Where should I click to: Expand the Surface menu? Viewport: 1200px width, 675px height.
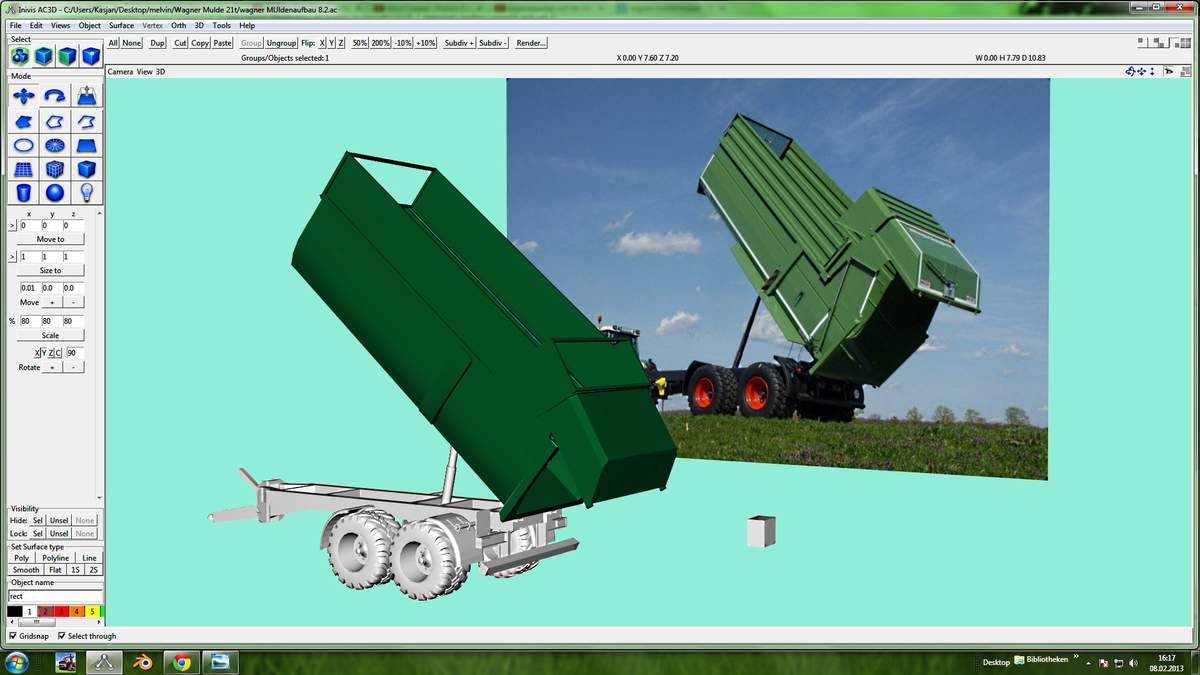click(121, 25)
